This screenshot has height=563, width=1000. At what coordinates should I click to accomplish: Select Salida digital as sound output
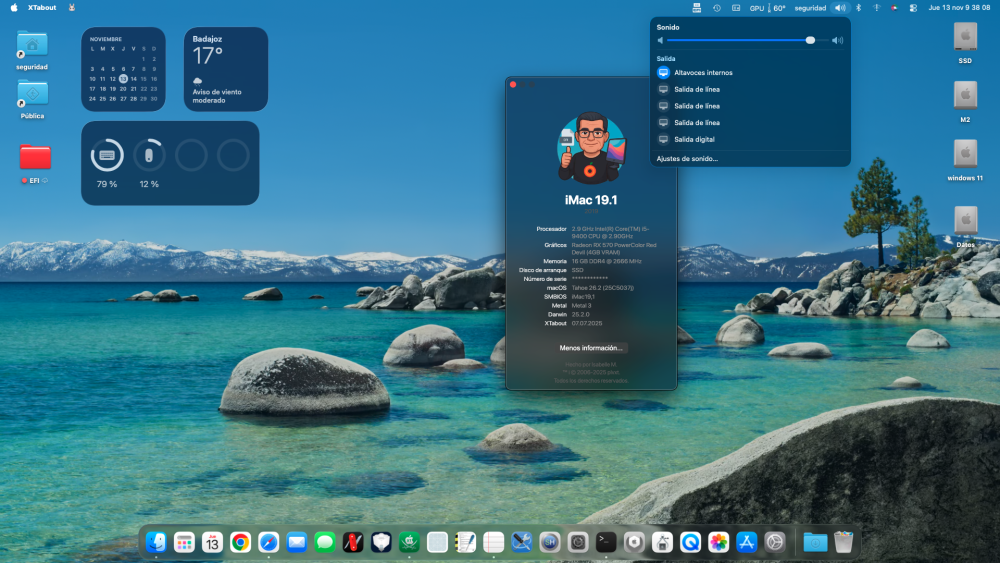click(750, 139)
